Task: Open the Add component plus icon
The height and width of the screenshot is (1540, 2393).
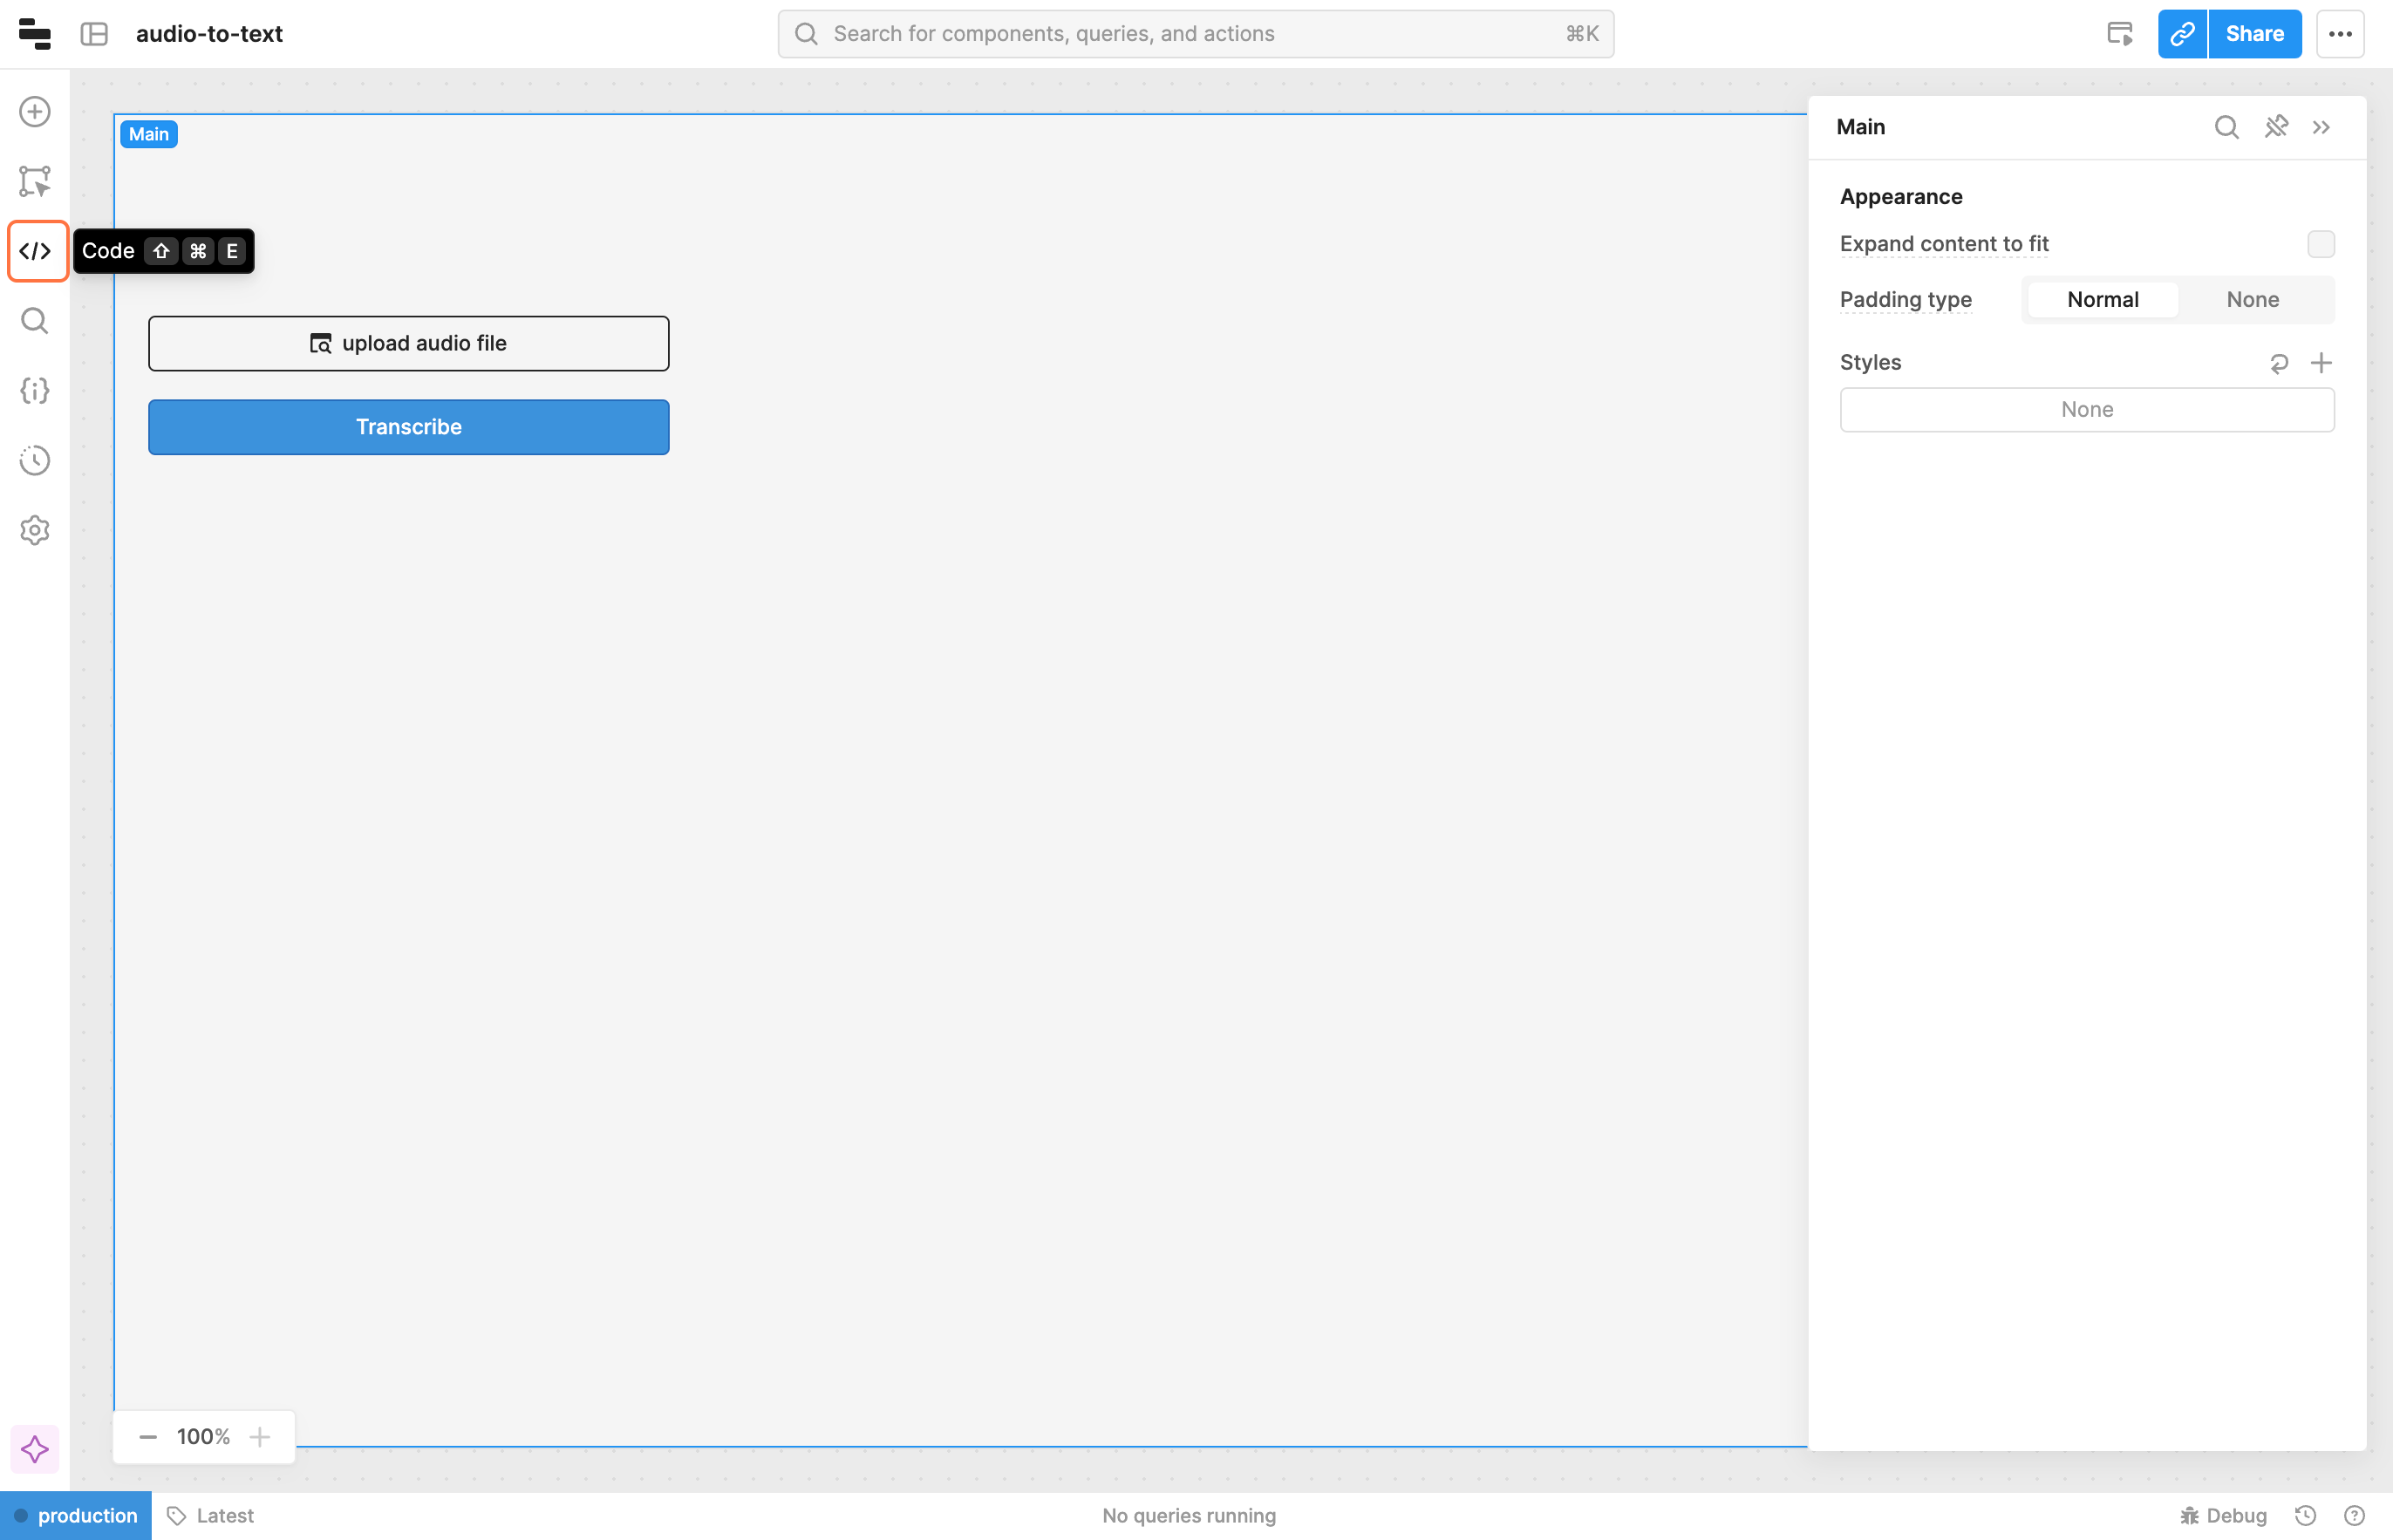Action: (x=35, y=112)
